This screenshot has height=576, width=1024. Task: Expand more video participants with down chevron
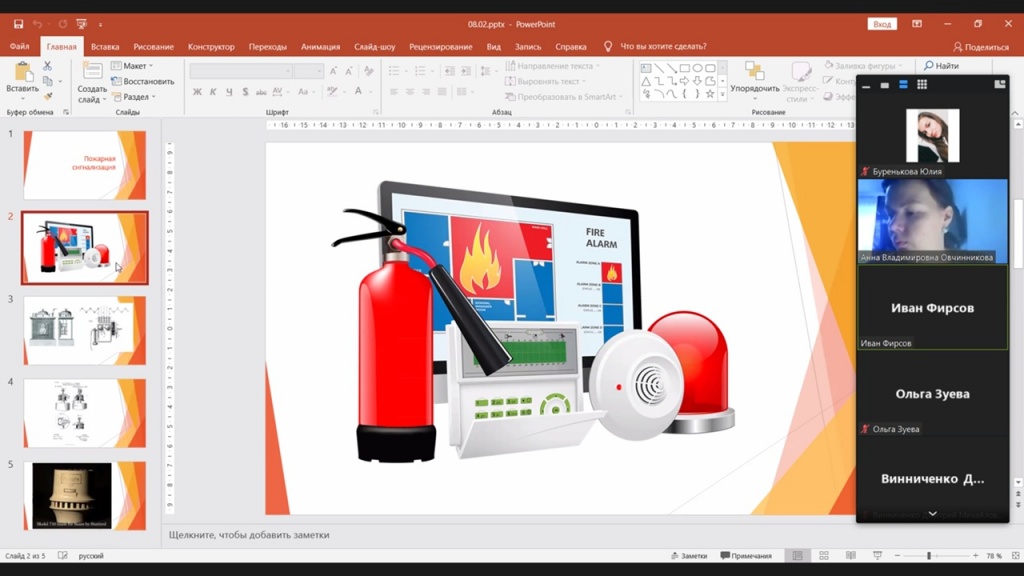[x=932, y=514]
